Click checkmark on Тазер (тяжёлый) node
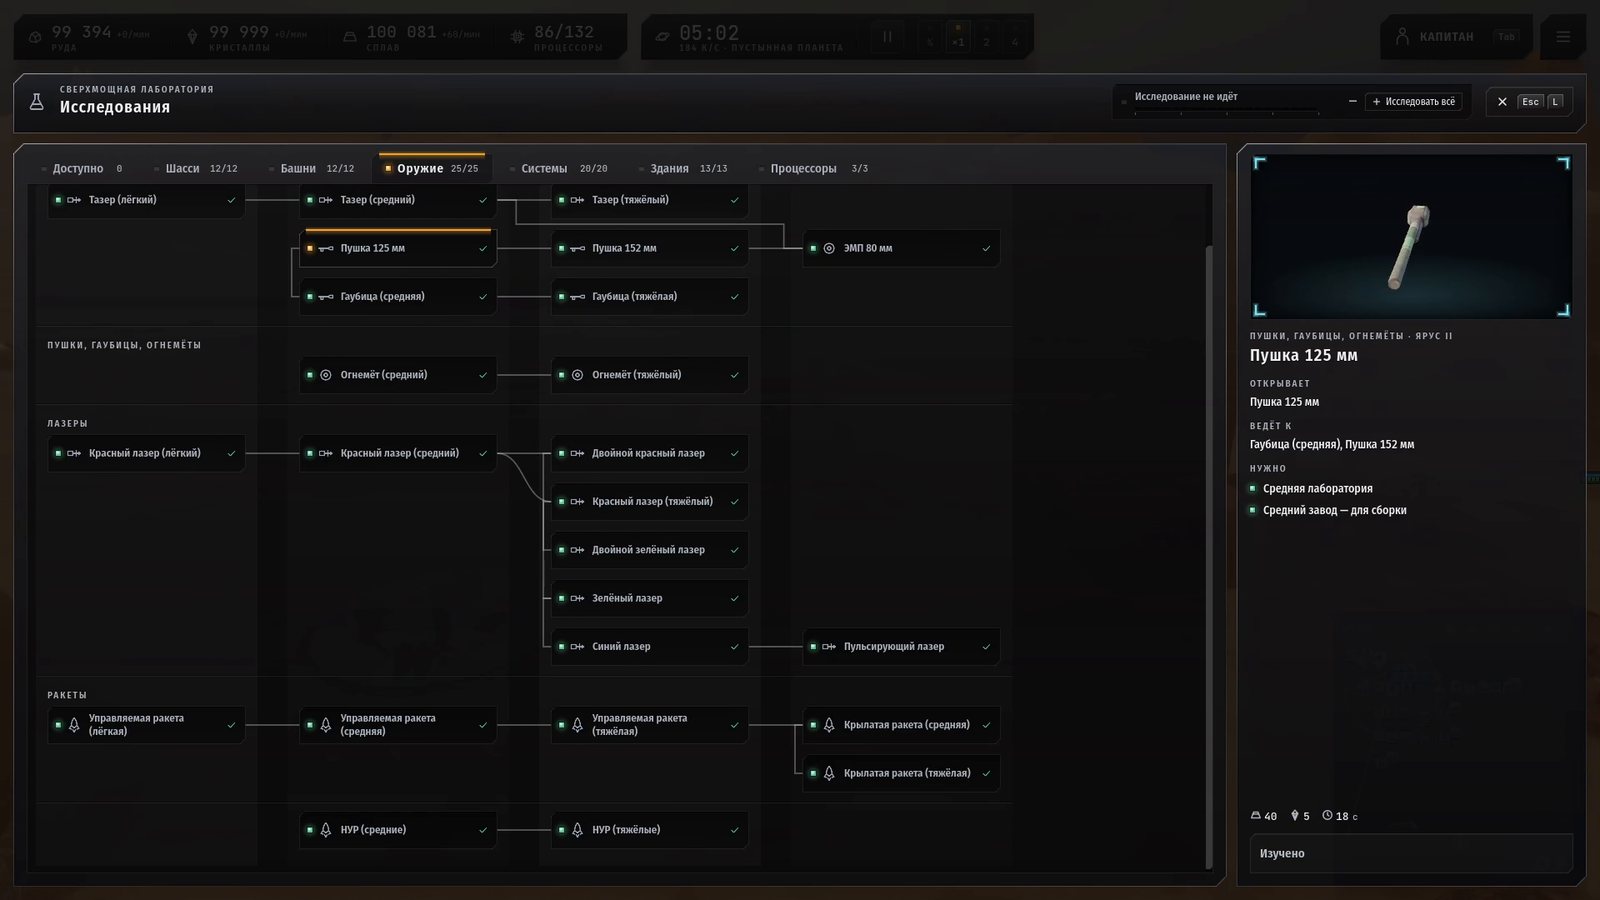 (734, 200)
